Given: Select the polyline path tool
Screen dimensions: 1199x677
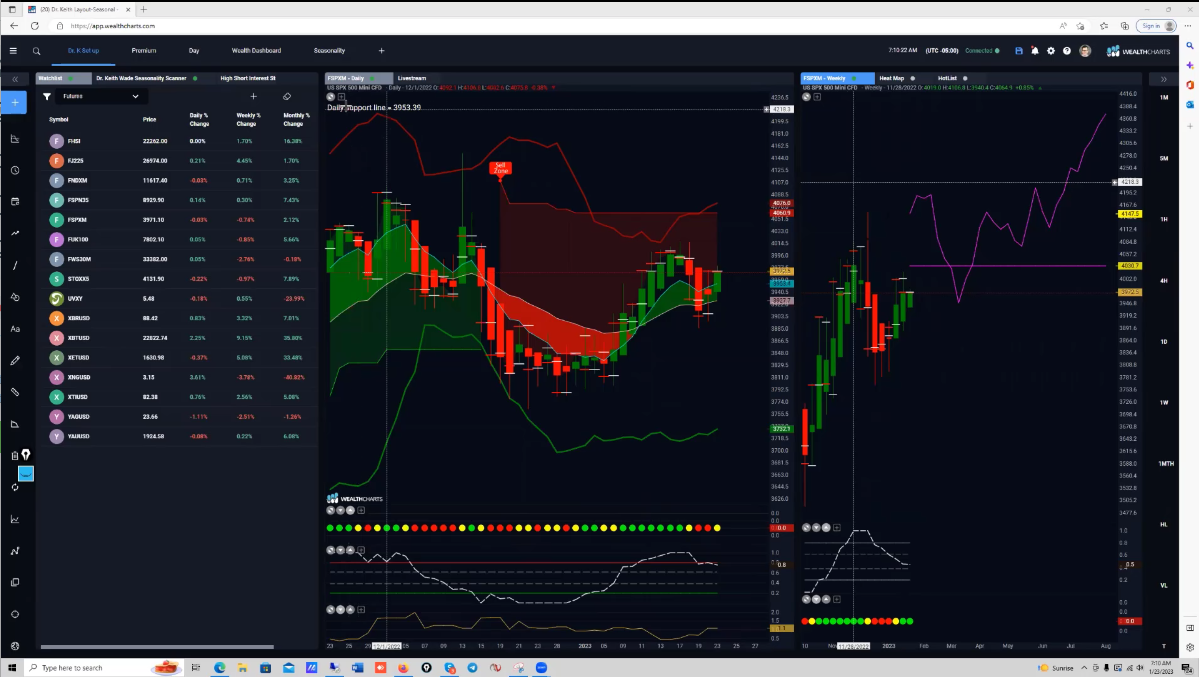Looking at the screenshot, I should [x=15, y=551].
